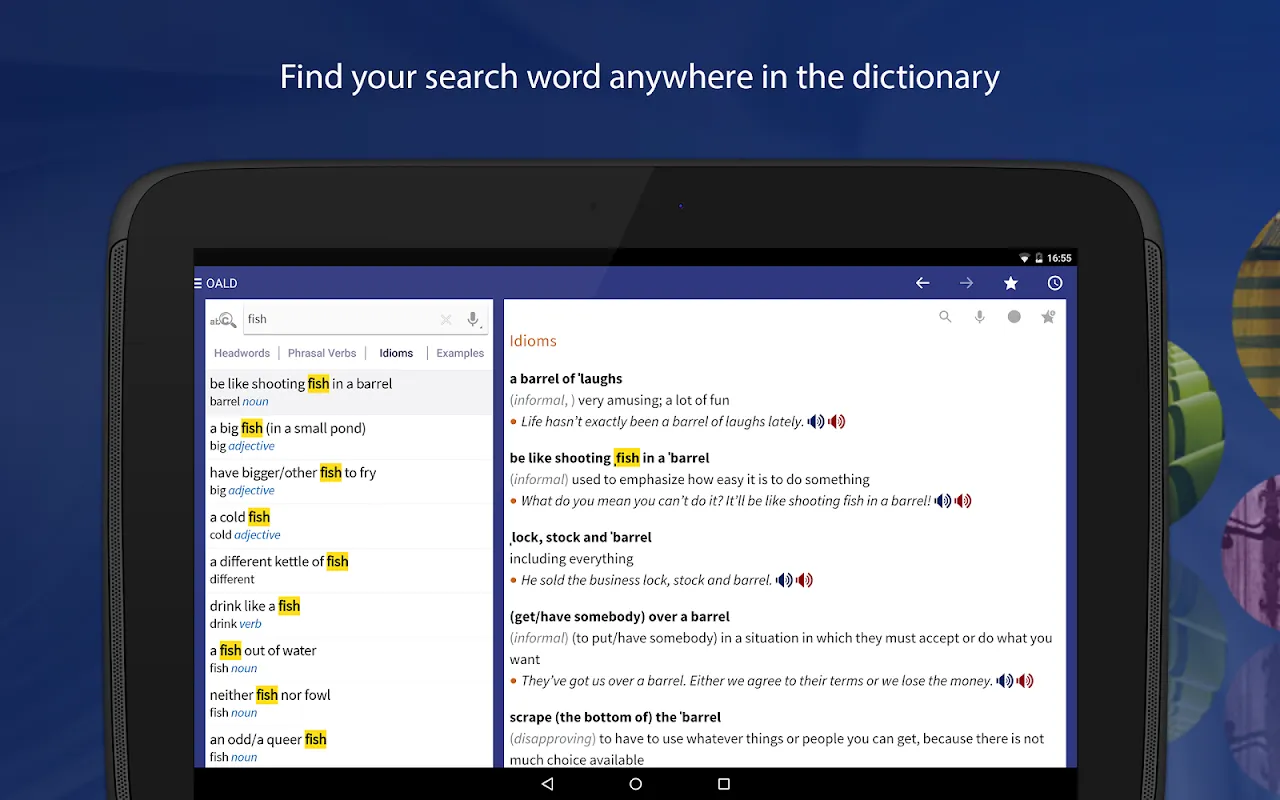Open 'a different kettle of fish' result
Viewport: 1280px width, 800px height.
point(349,570)
